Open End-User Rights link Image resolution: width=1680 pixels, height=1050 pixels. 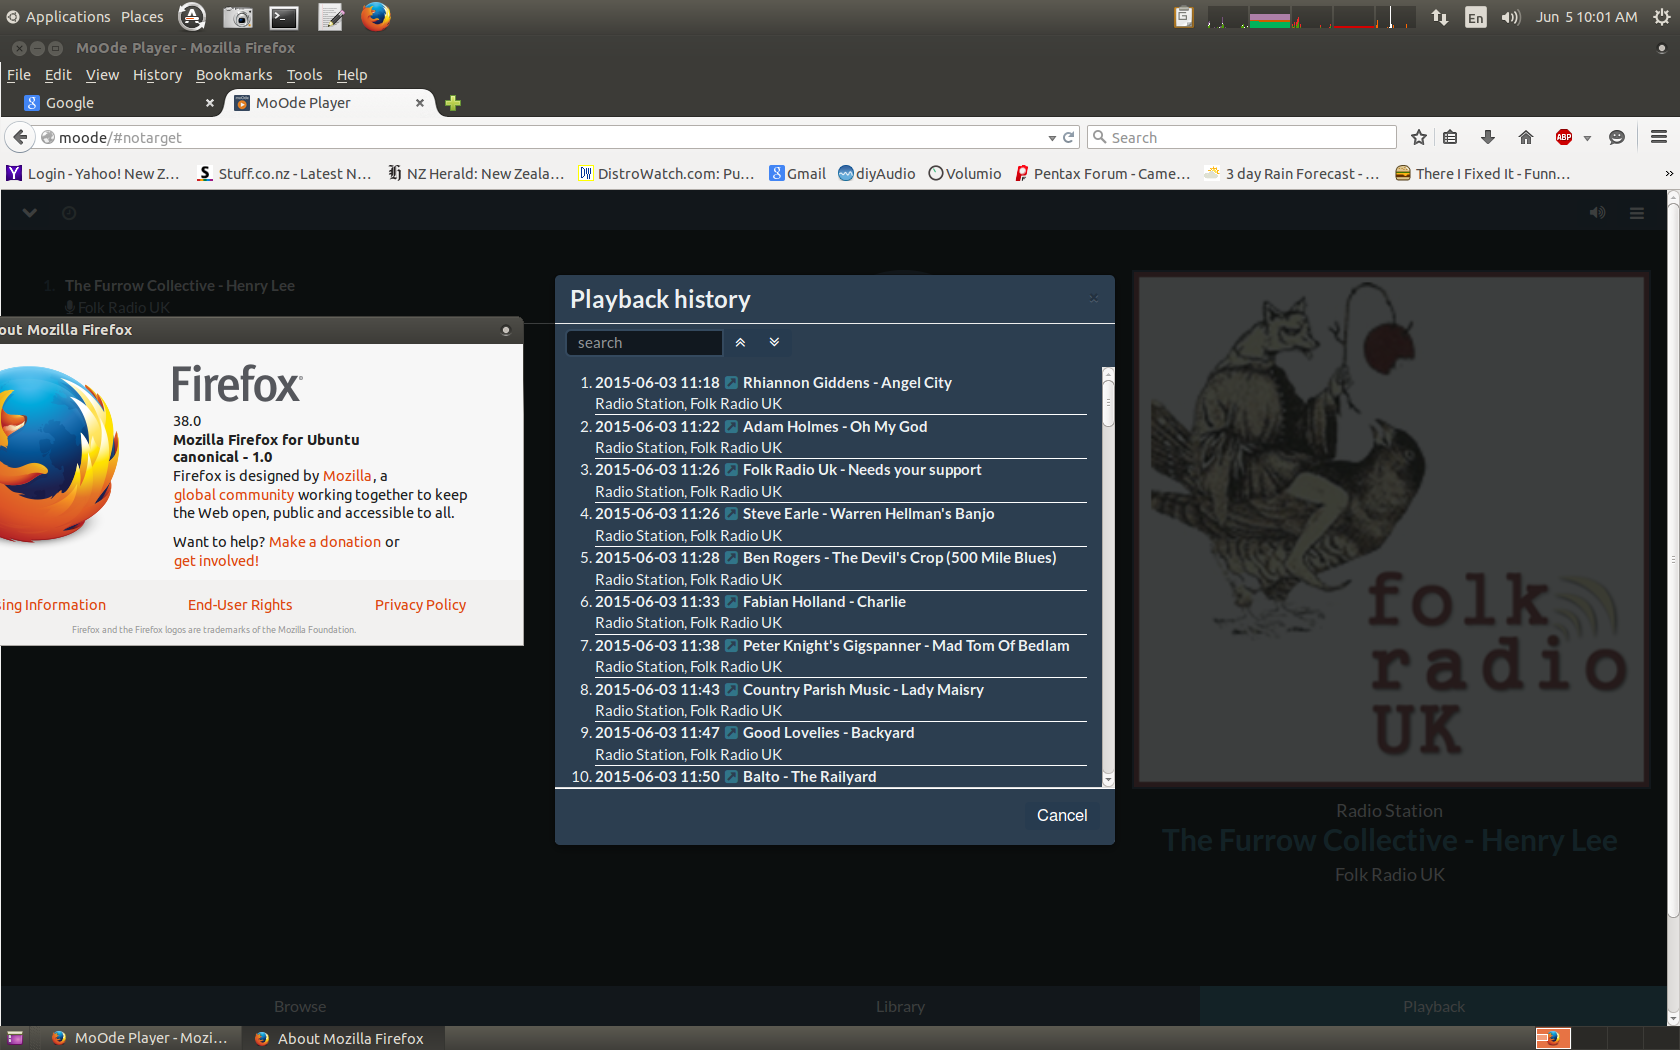(240, 605)
